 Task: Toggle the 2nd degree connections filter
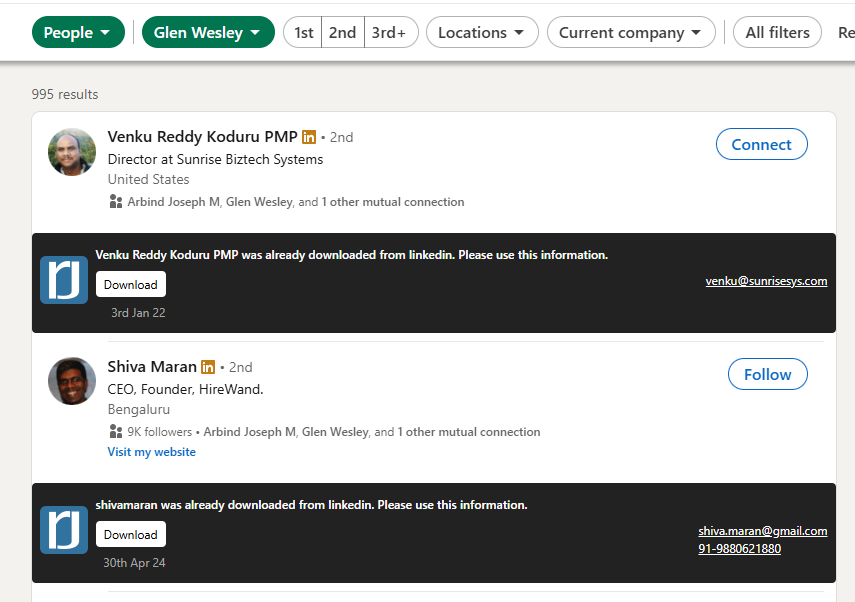pos(342,32)
